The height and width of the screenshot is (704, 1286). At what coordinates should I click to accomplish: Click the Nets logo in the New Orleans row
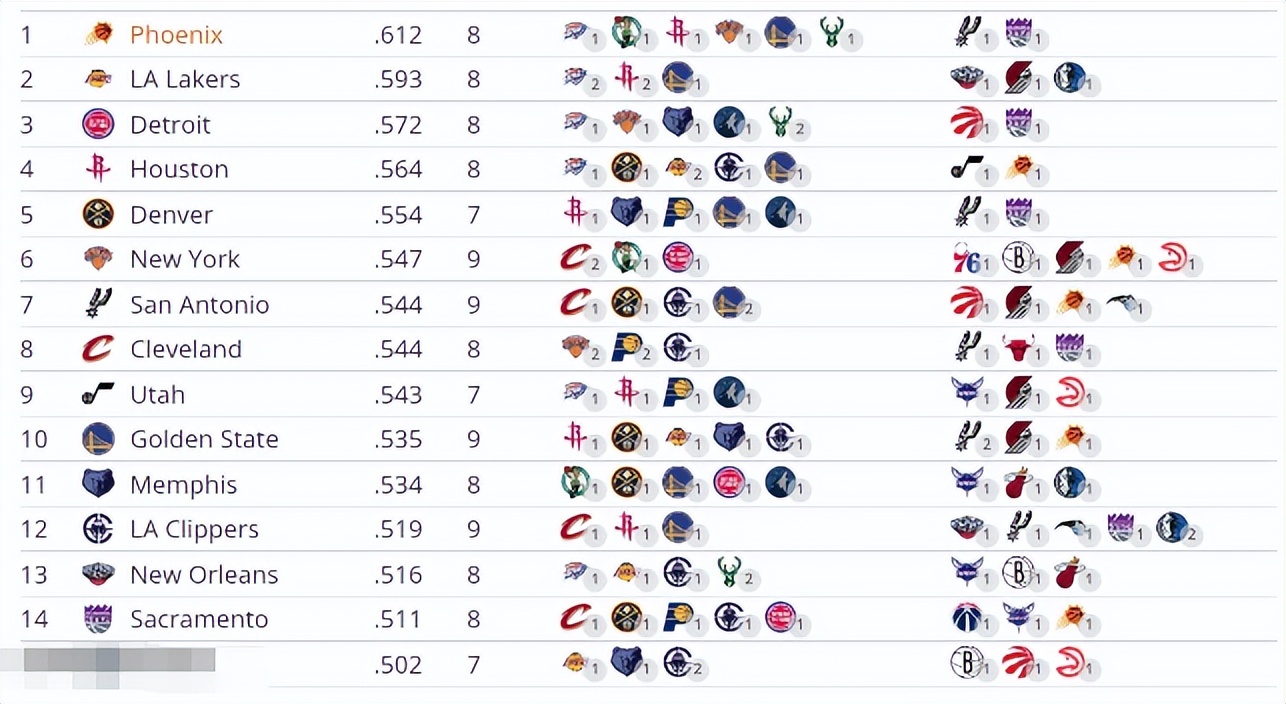coord(1018,572)
